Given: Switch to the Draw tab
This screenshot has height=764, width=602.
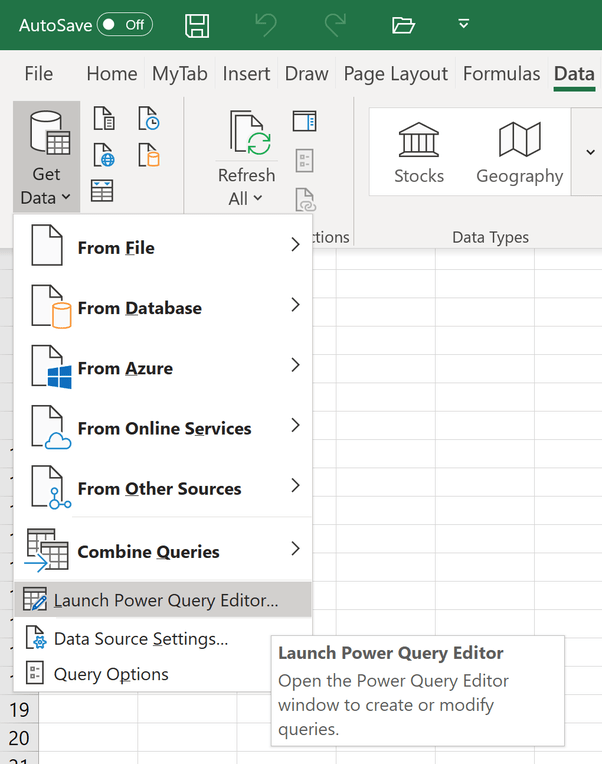Looking at the screenshot, I should pos(306,74).
